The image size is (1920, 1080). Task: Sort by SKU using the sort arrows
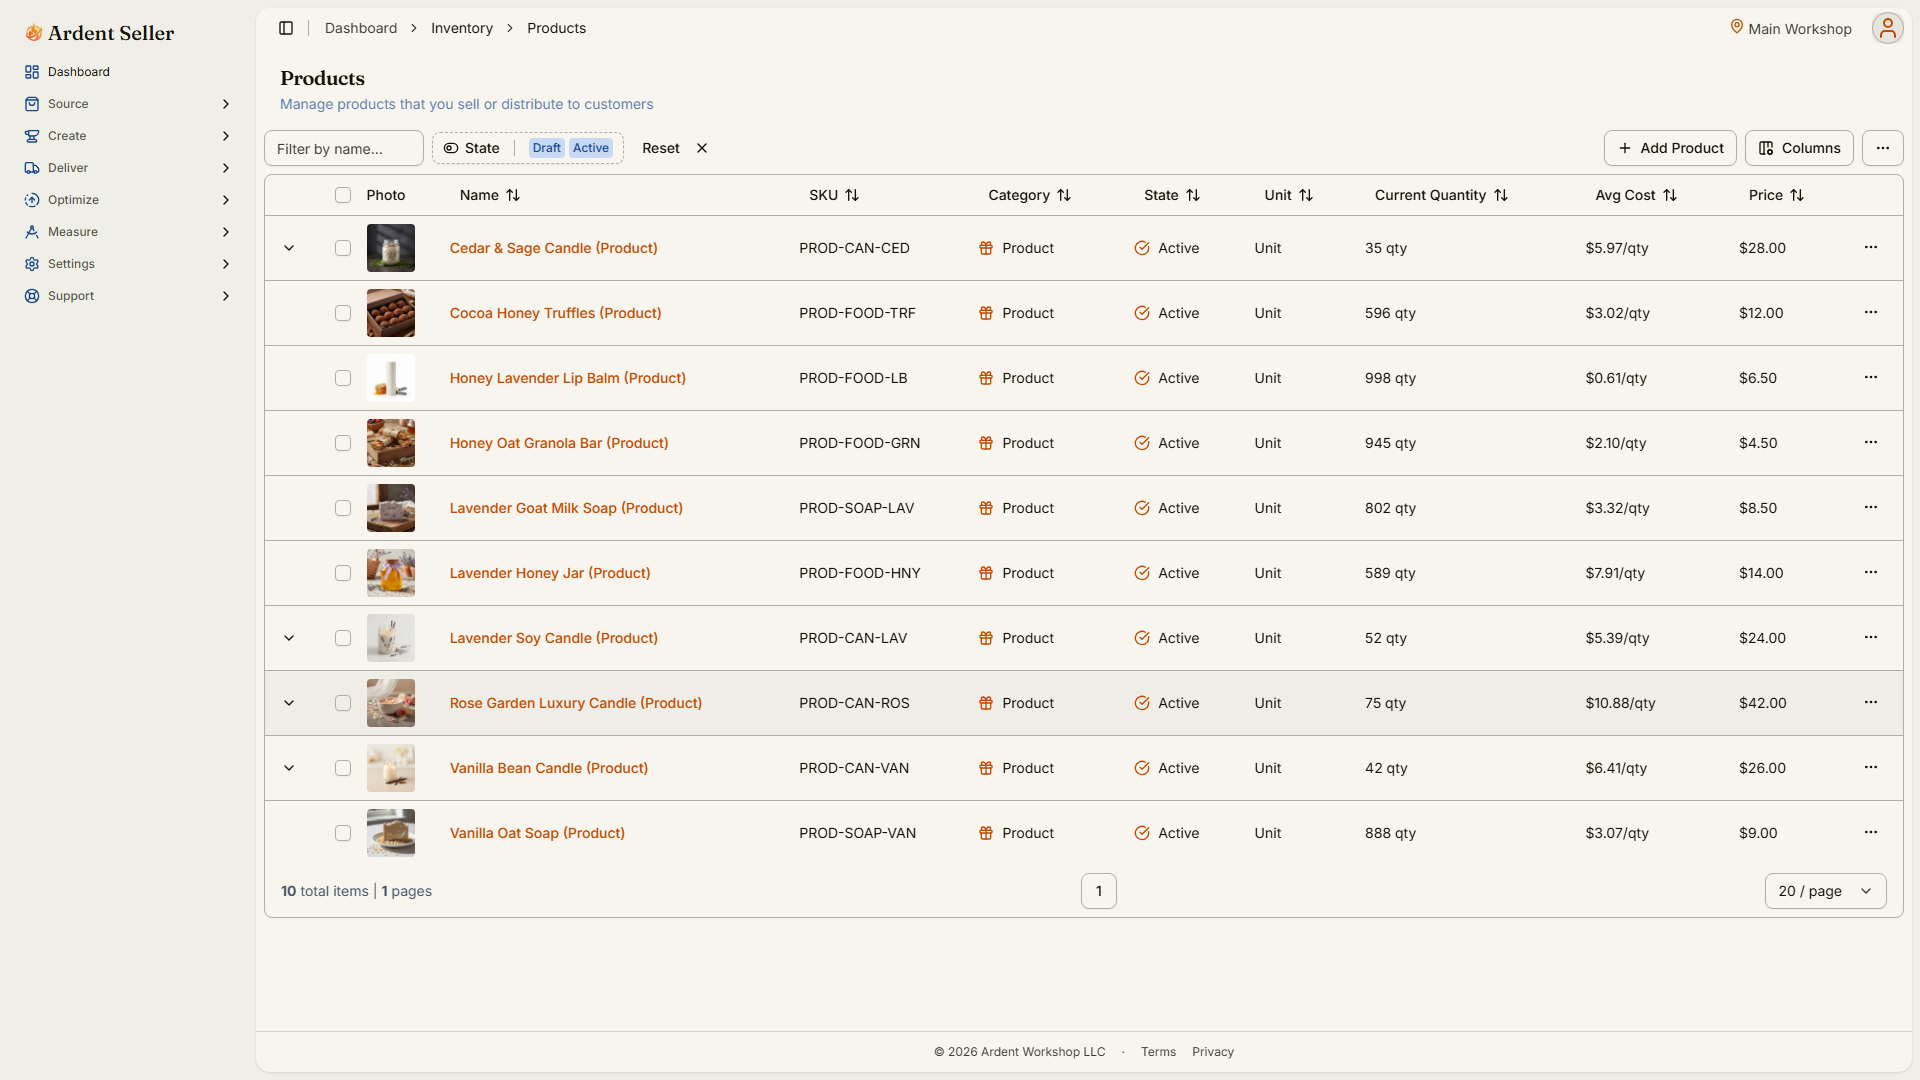tap(852, 195)
